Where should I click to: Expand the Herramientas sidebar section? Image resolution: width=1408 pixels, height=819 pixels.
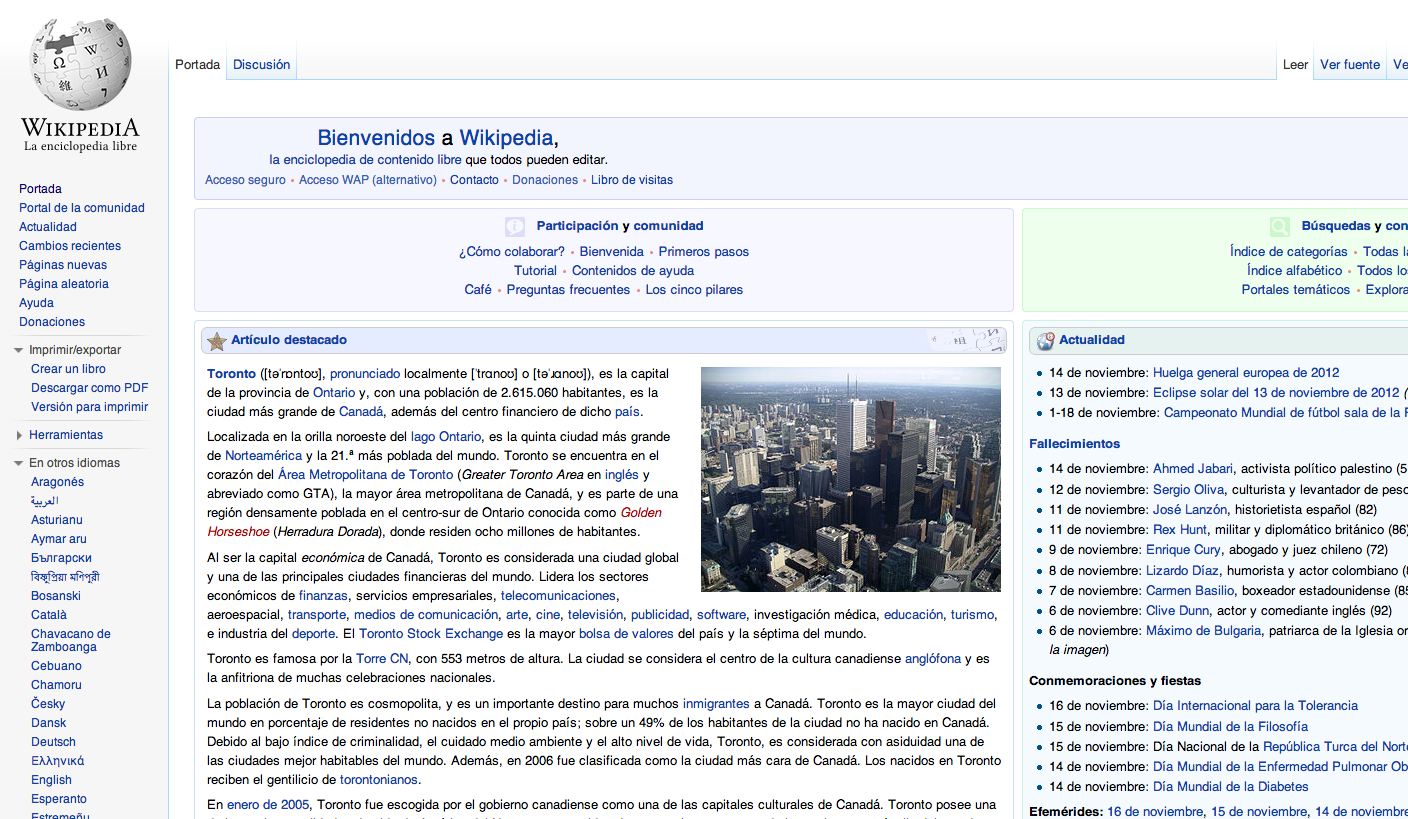[x=19, y=435]
